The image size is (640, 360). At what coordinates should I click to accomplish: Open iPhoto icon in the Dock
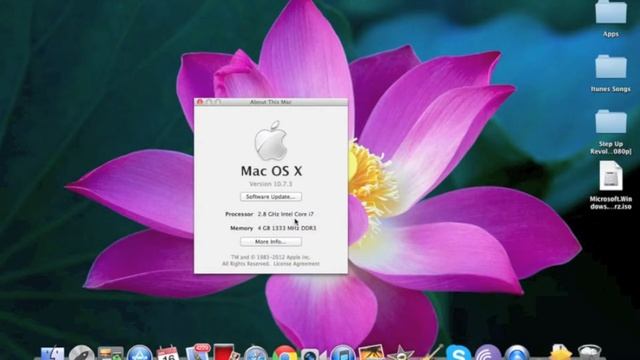371,353
